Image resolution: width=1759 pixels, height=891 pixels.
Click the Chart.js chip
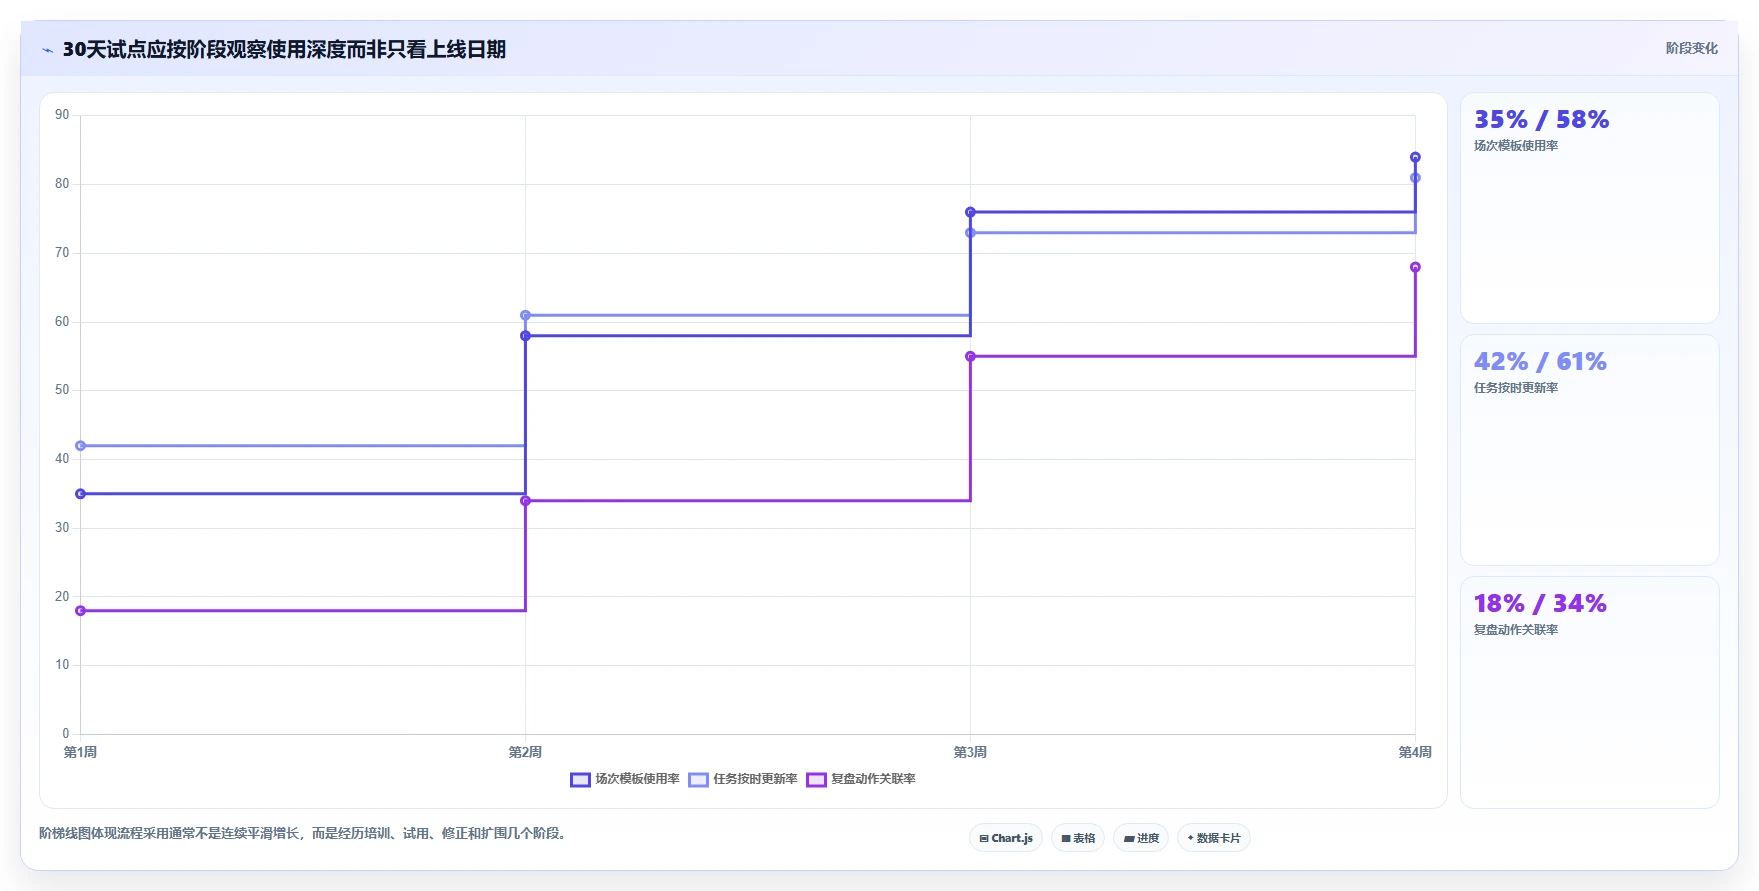1005,838
